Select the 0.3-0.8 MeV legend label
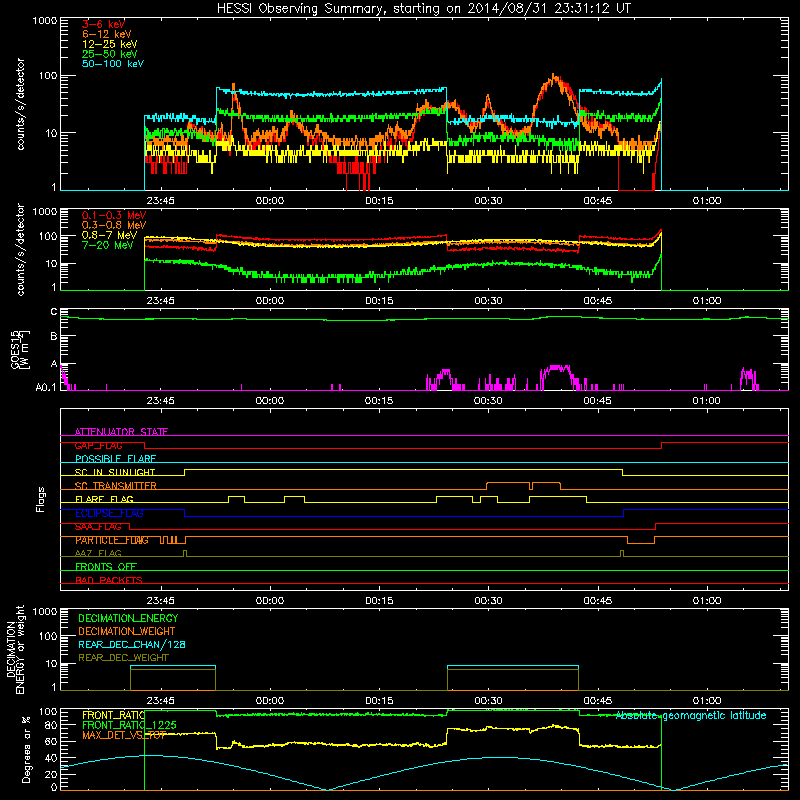This screenshot has width=800, height=800. pos(114,225)
